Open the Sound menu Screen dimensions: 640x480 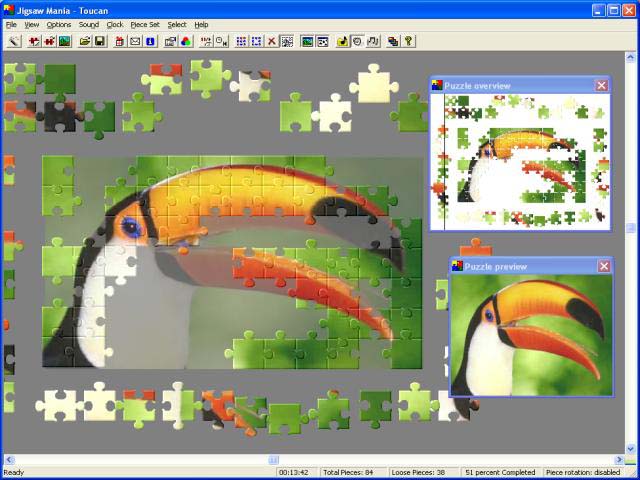point(89,24)
